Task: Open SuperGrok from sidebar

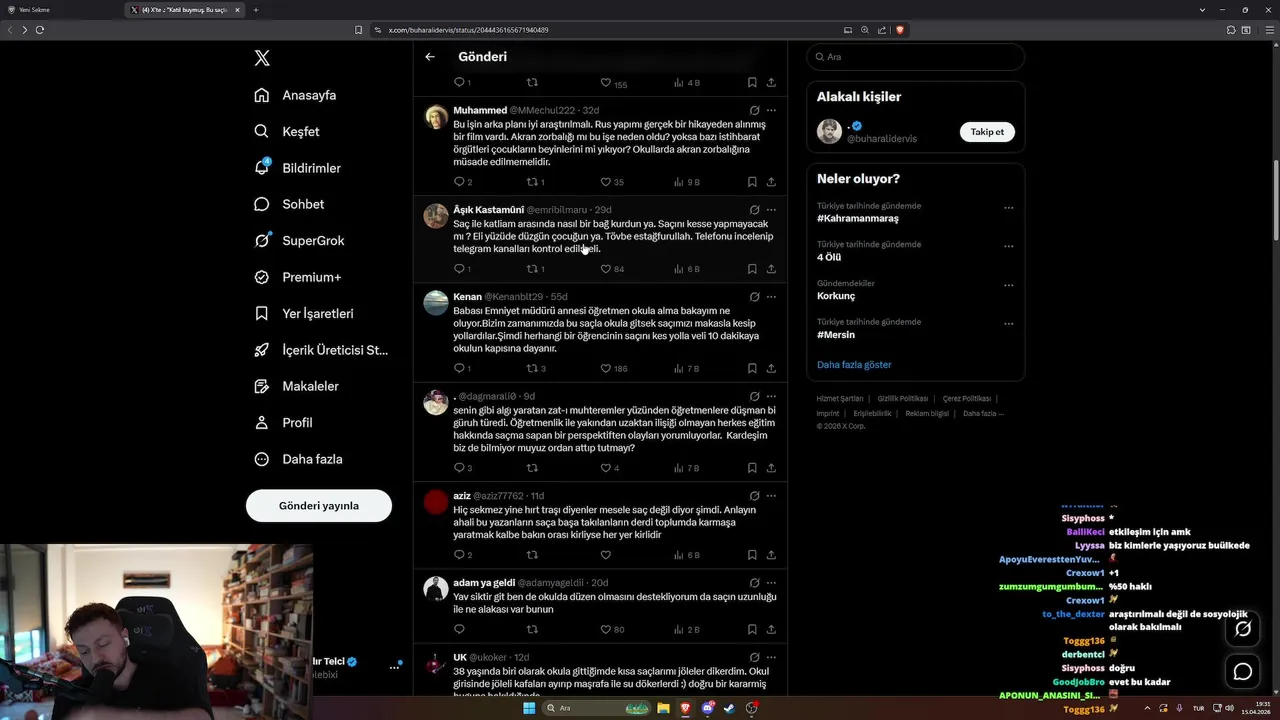Action: pos(299,241)
